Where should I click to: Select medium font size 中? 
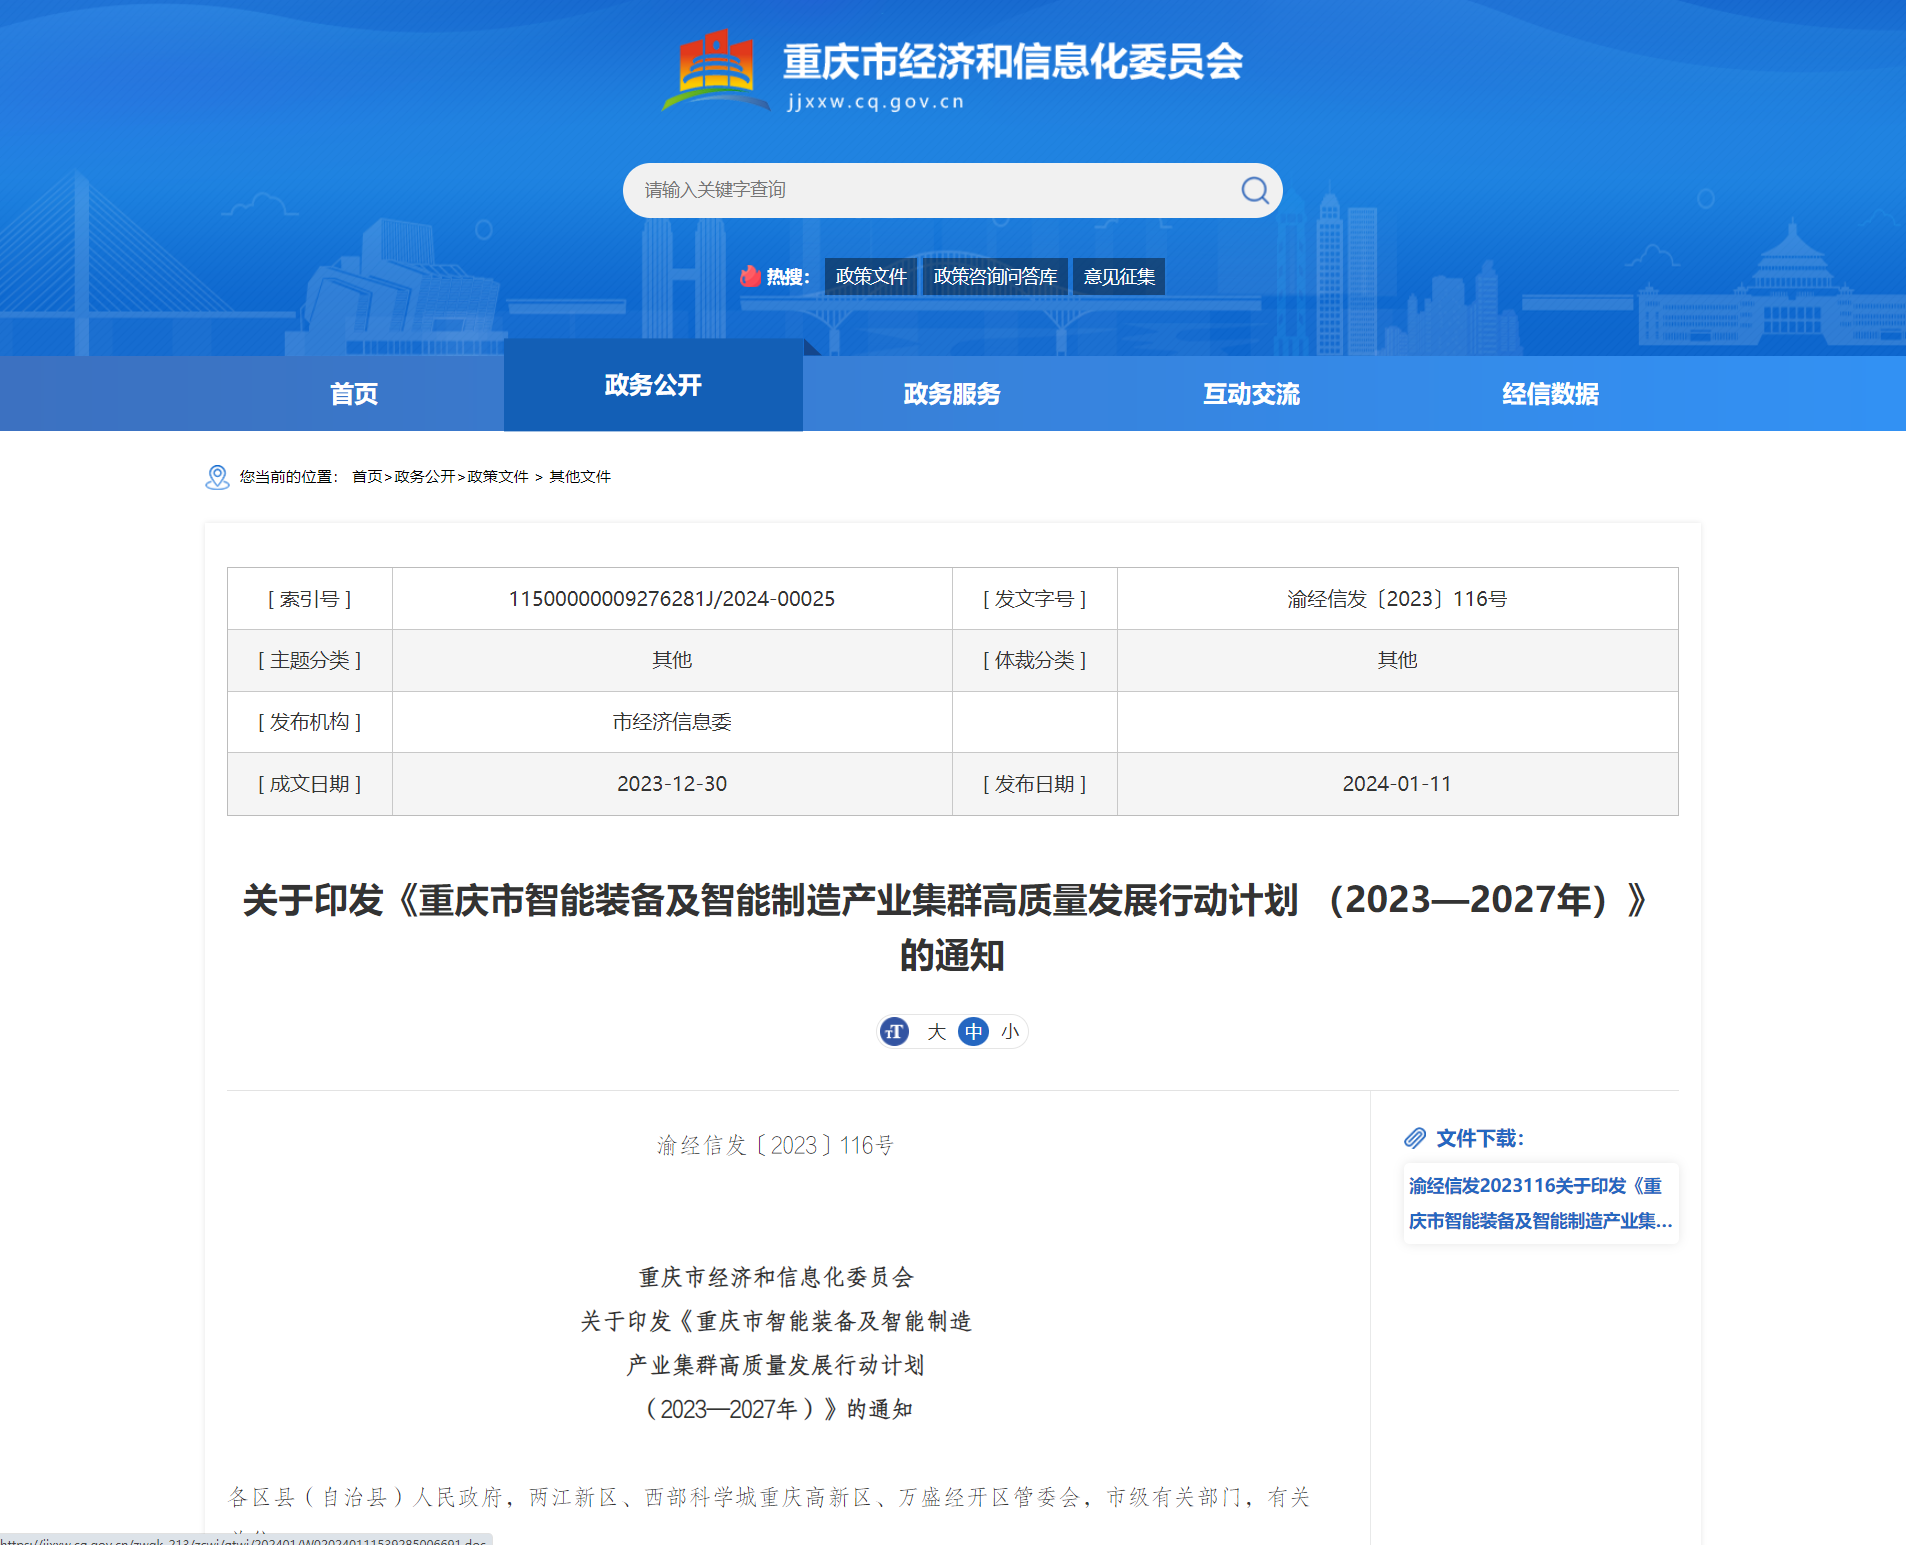973,1031
